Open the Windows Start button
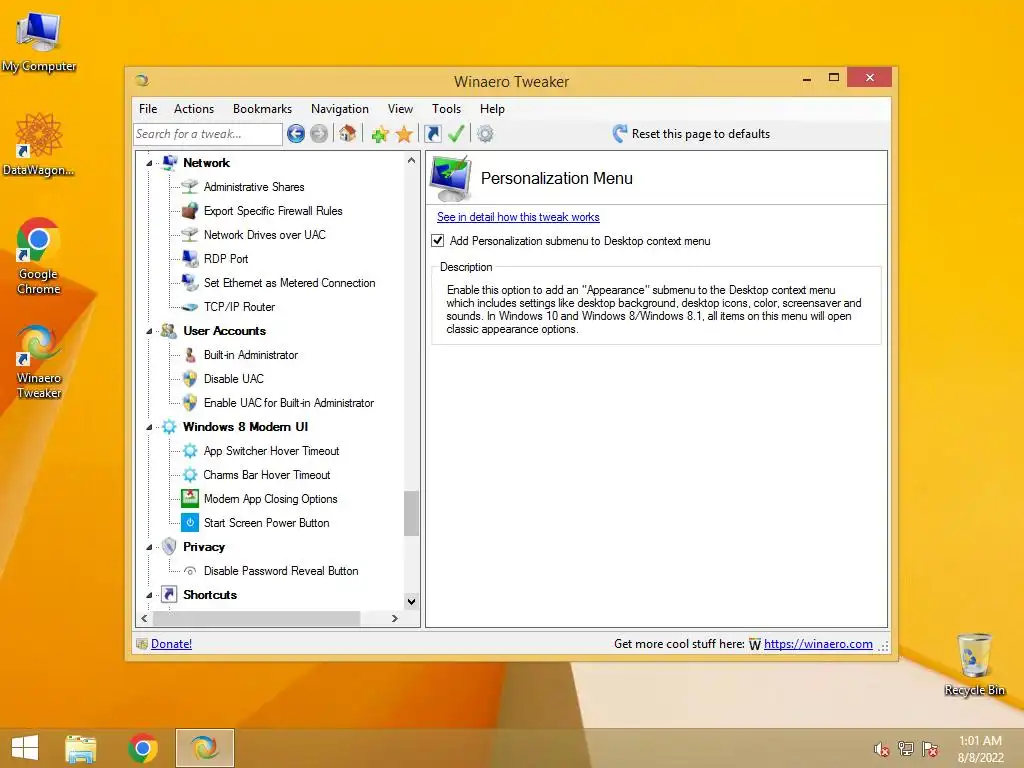This screenshot has width=1024, height=768. [x=25, y=748]
